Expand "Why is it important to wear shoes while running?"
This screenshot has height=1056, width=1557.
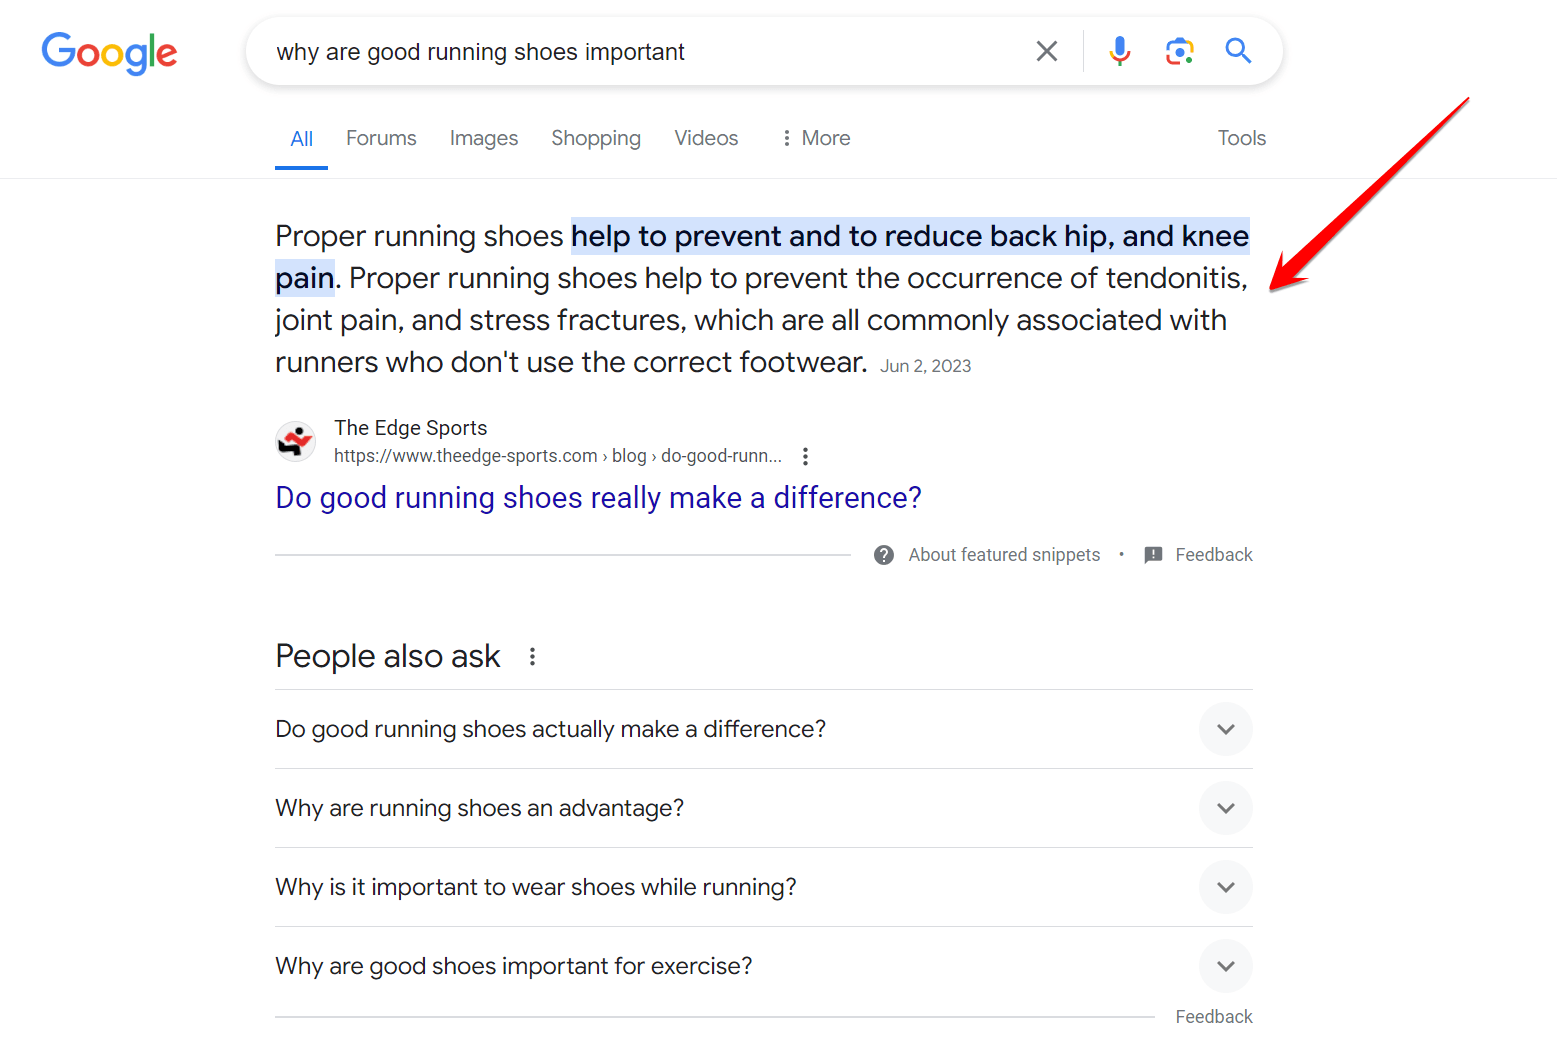click(x=1225, y=887)
